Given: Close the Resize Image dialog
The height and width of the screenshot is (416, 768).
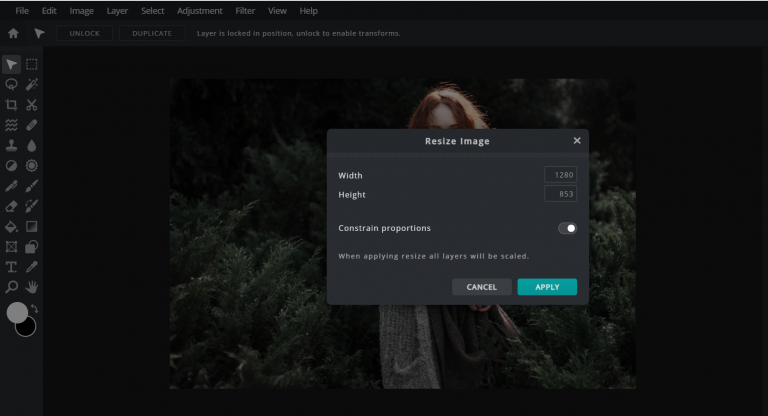Looking at the screenshot, I should (577, 141).
